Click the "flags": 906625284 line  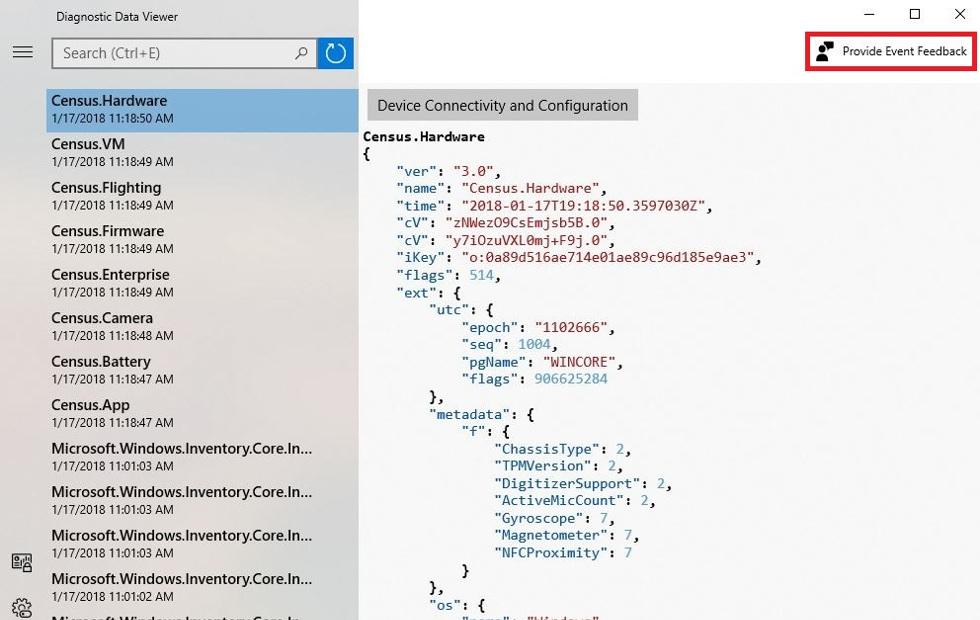click(x=534, y=379)
